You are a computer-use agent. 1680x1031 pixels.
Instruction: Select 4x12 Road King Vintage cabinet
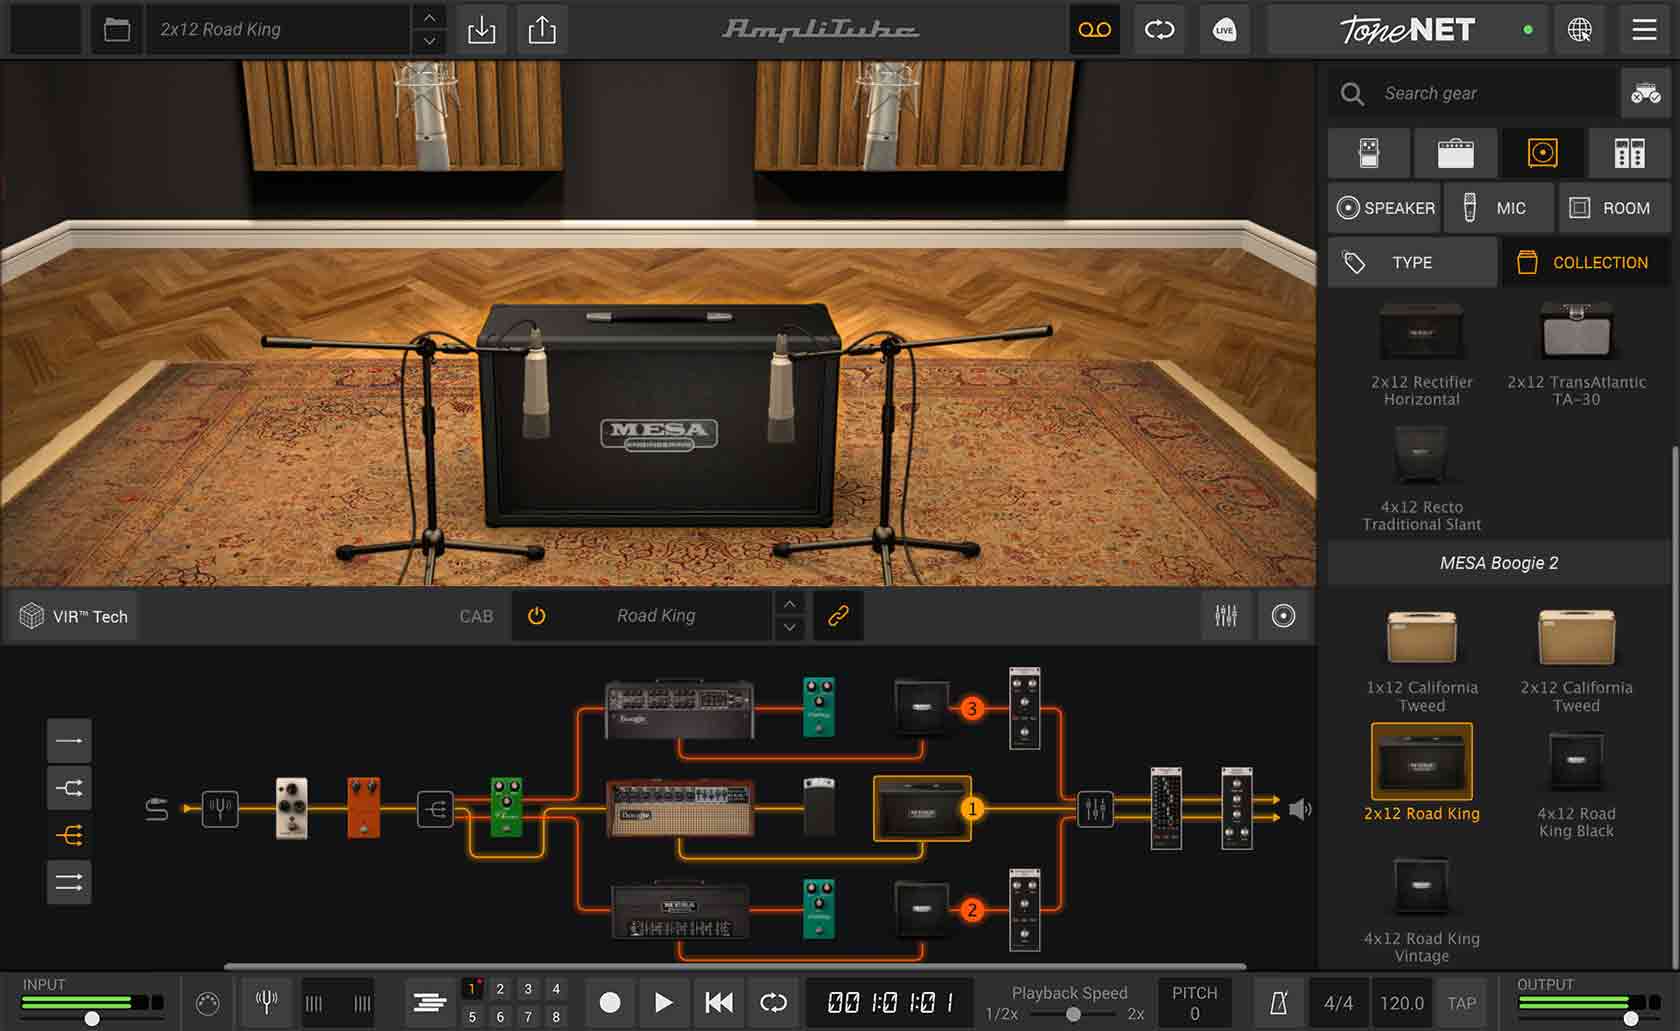1421,910
